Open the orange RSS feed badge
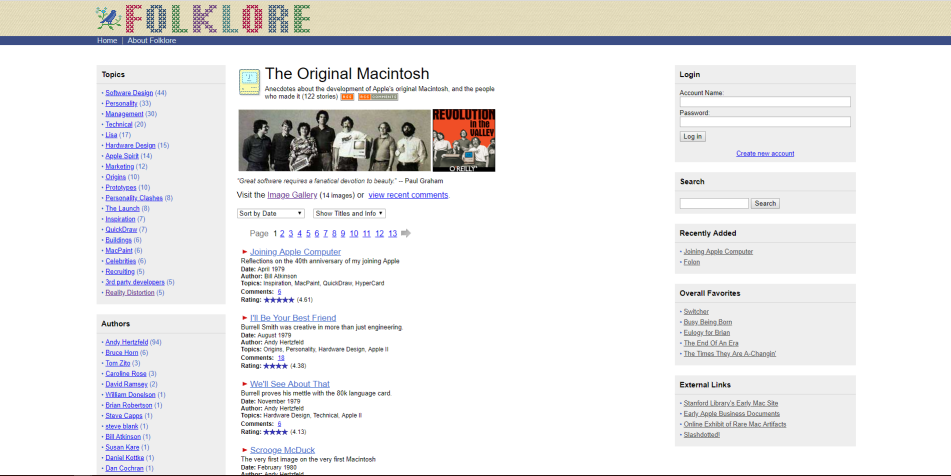This screenshot has width=951, height=476. [x=347, y=97]
